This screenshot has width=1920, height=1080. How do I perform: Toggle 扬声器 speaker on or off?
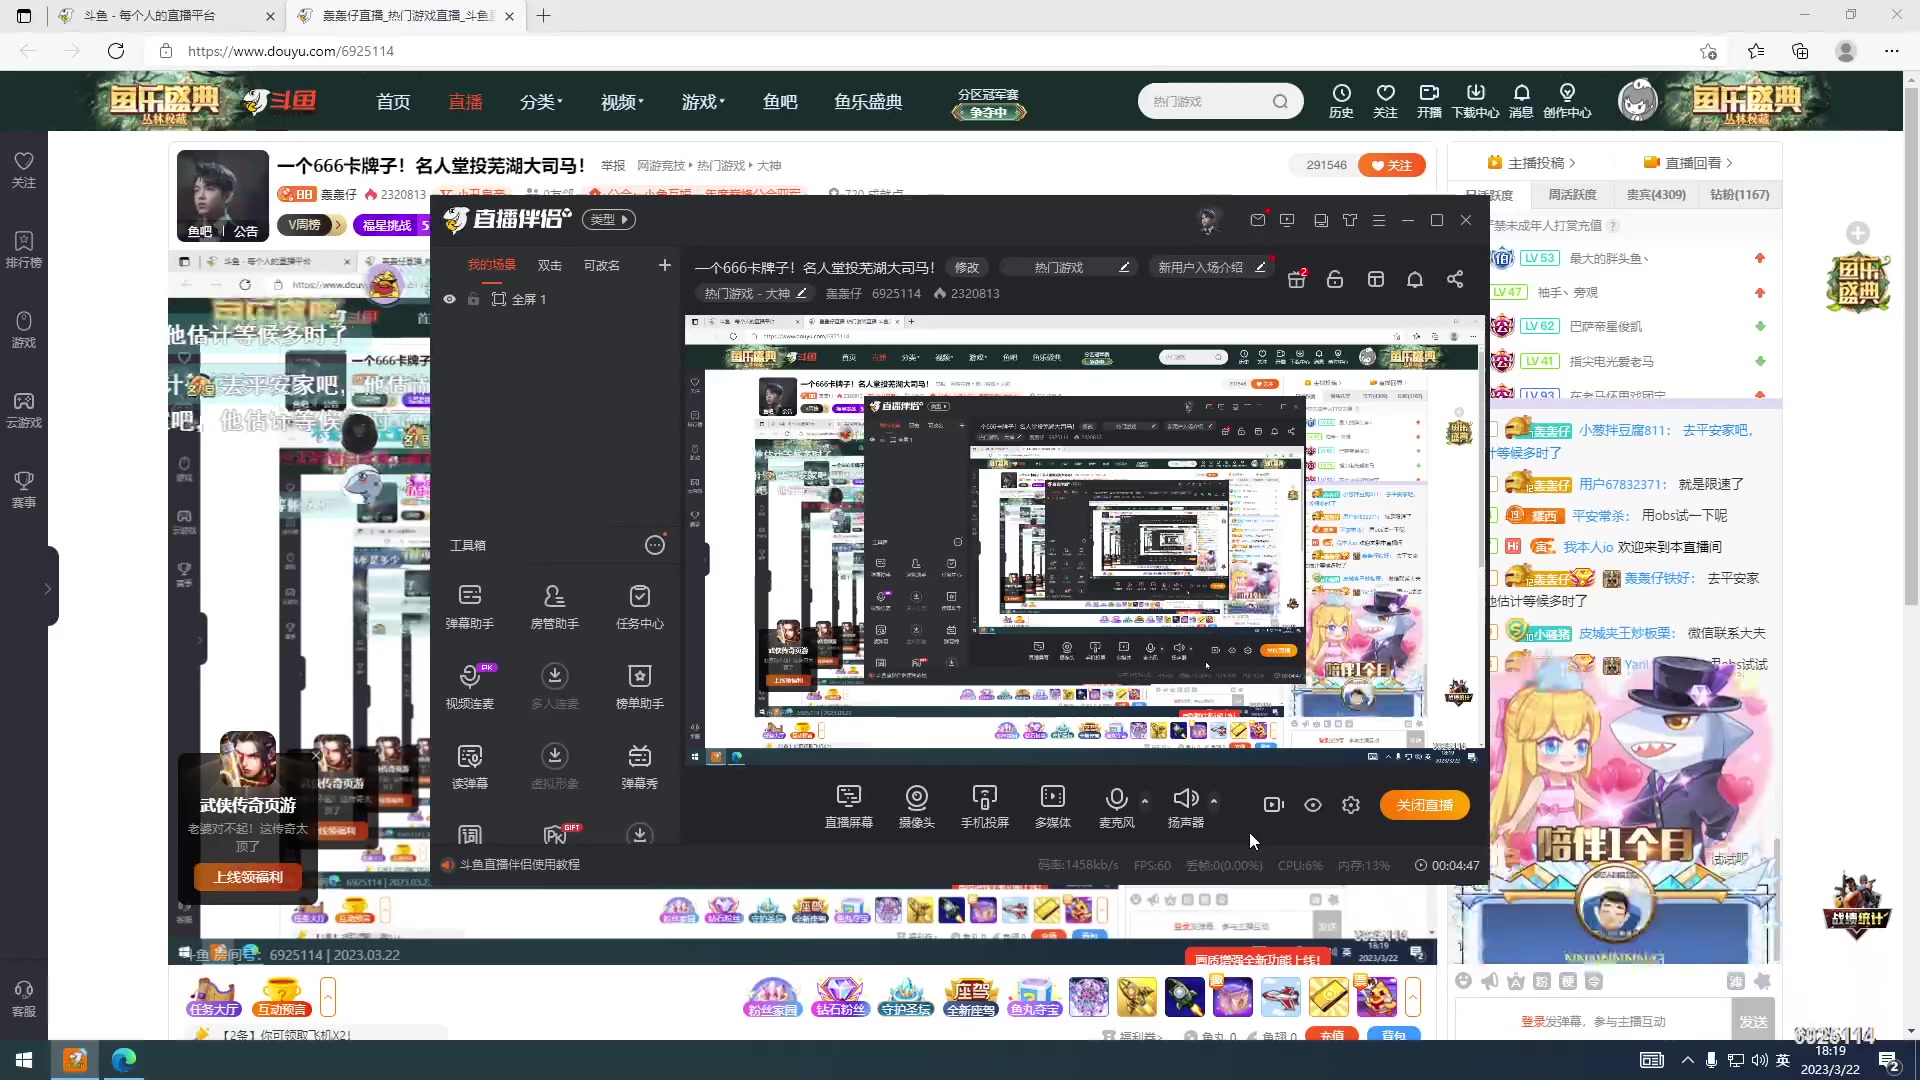tap(1185, 806)
